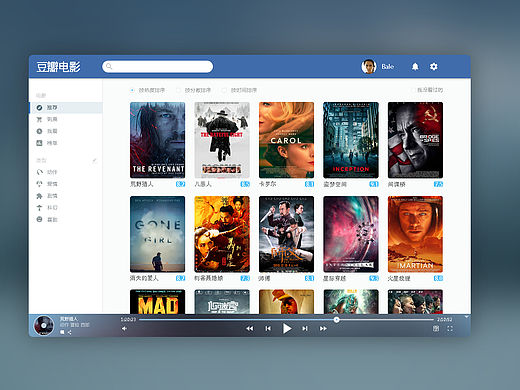520x390 pixels.
Task: Click the title text under Inception poster
Action: tap(335, 184)
